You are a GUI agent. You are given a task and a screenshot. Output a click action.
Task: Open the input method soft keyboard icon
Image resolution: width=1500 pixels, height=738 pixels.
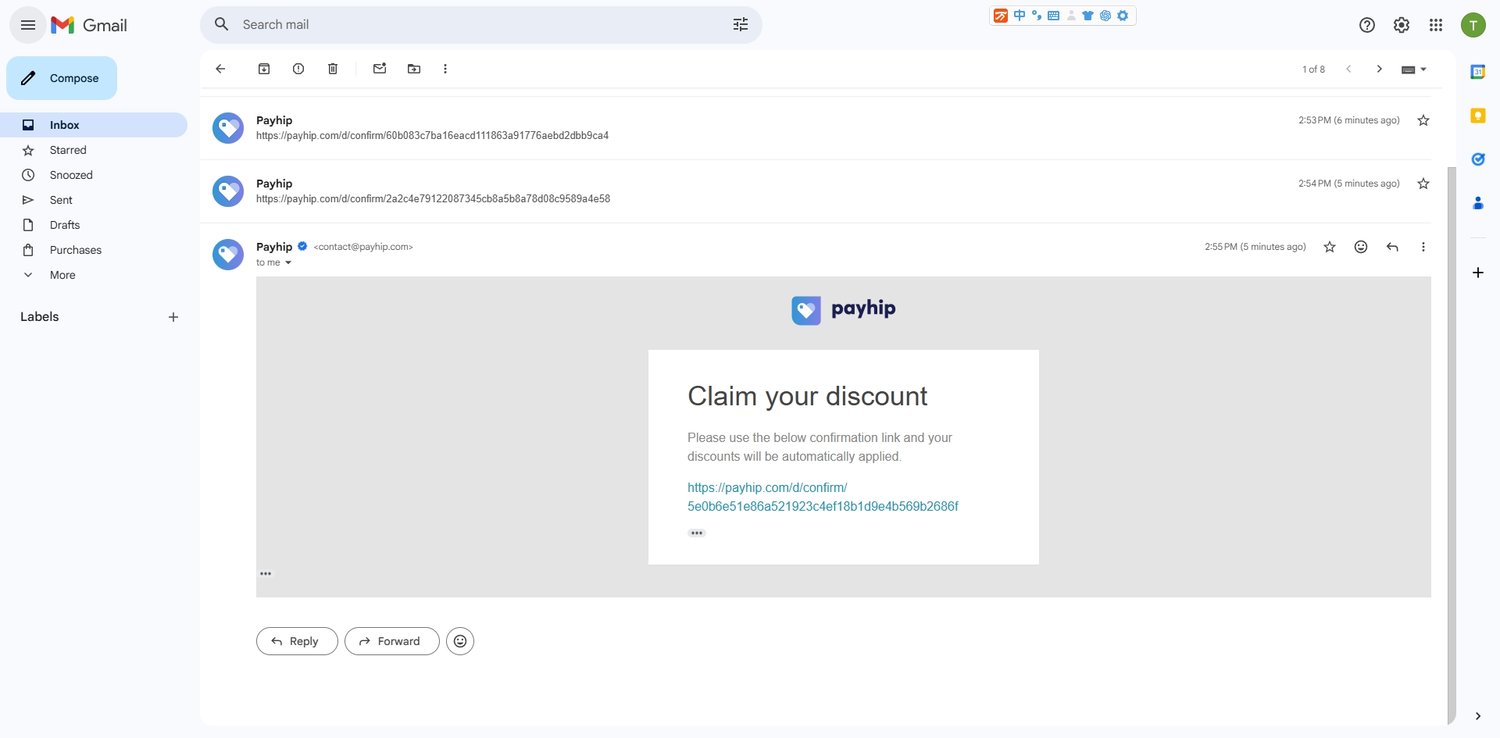point(1053,15)
